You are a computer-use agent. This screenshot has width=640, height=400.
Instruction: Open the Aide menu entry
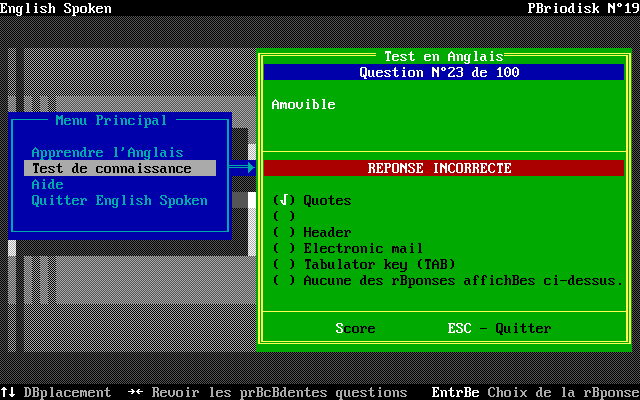[x=47, y=184]
